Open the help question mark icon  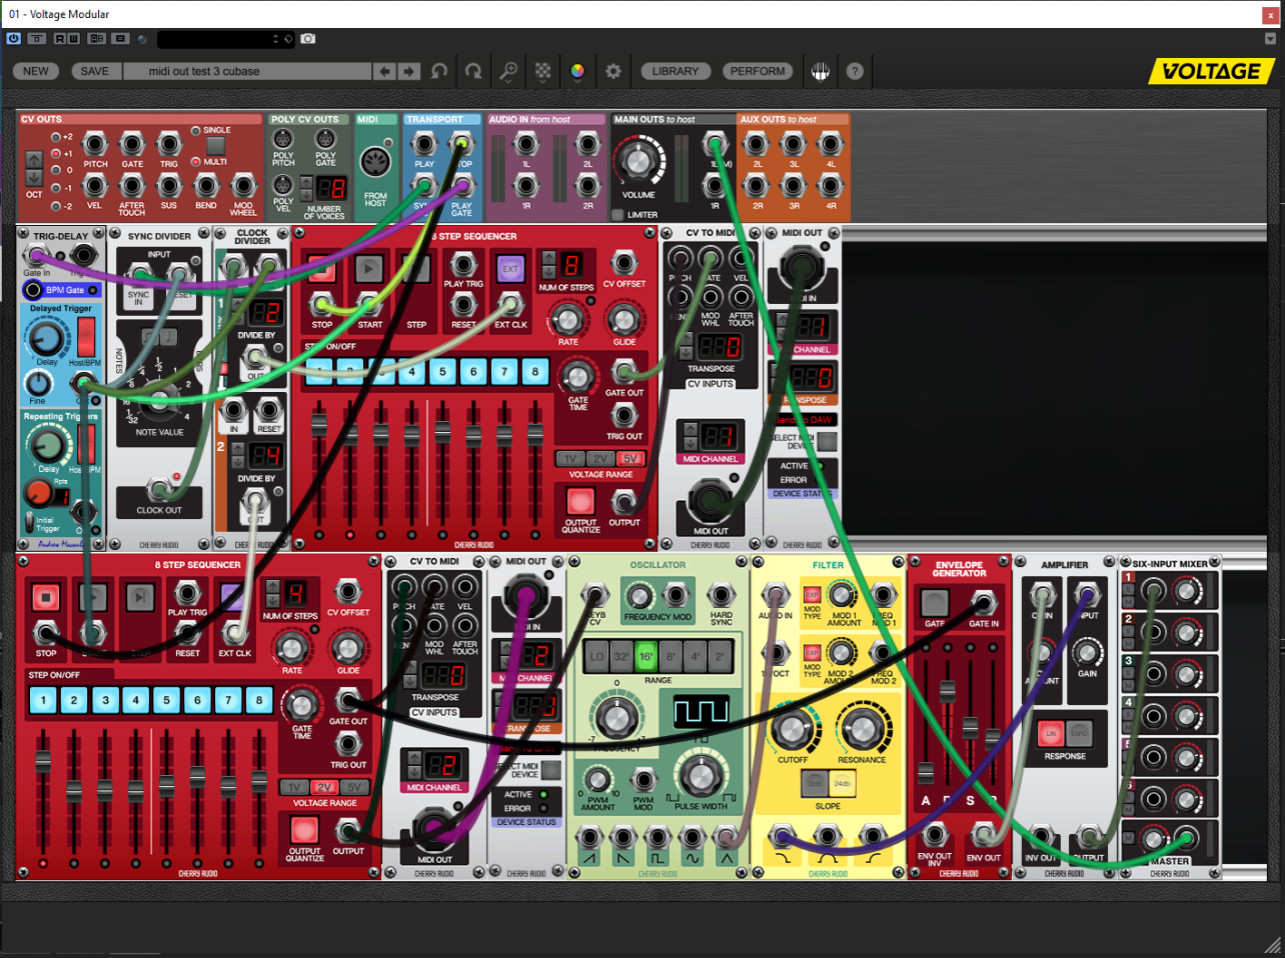855,71
